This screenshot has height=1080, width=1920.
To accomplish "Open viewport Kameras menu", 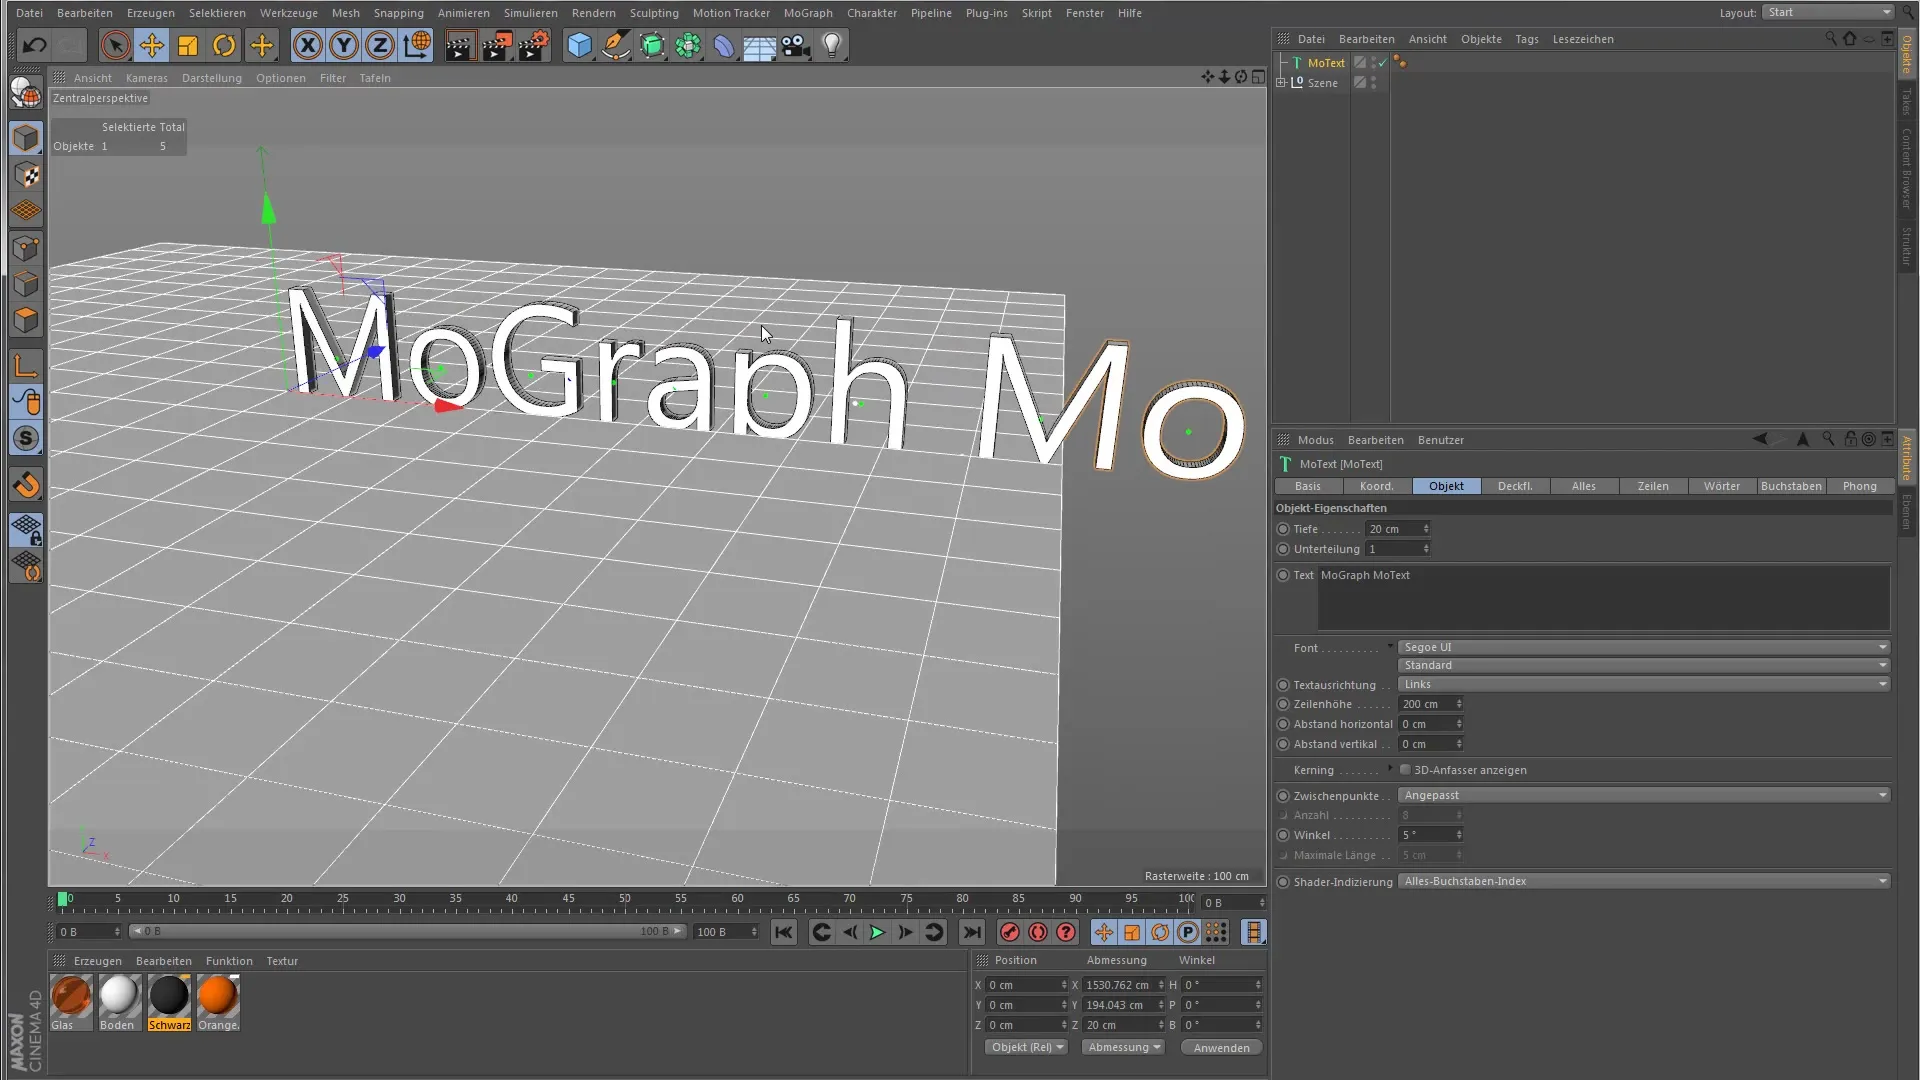I will [x=147, y=78].
